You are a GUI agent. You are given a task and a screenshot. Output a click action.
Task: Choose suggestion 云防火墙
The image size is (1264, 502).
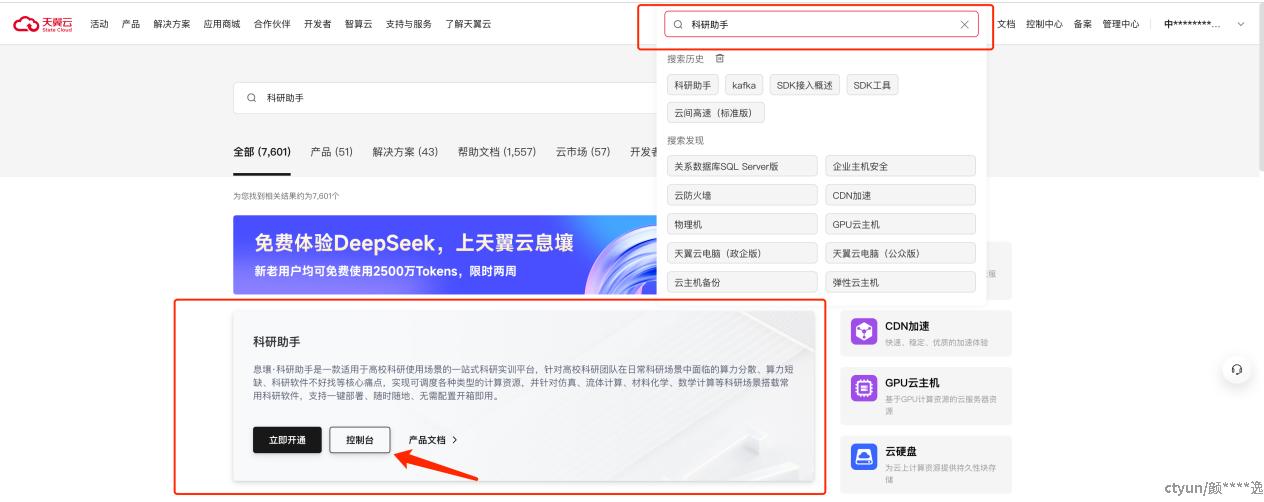click(x=742, y=196)
